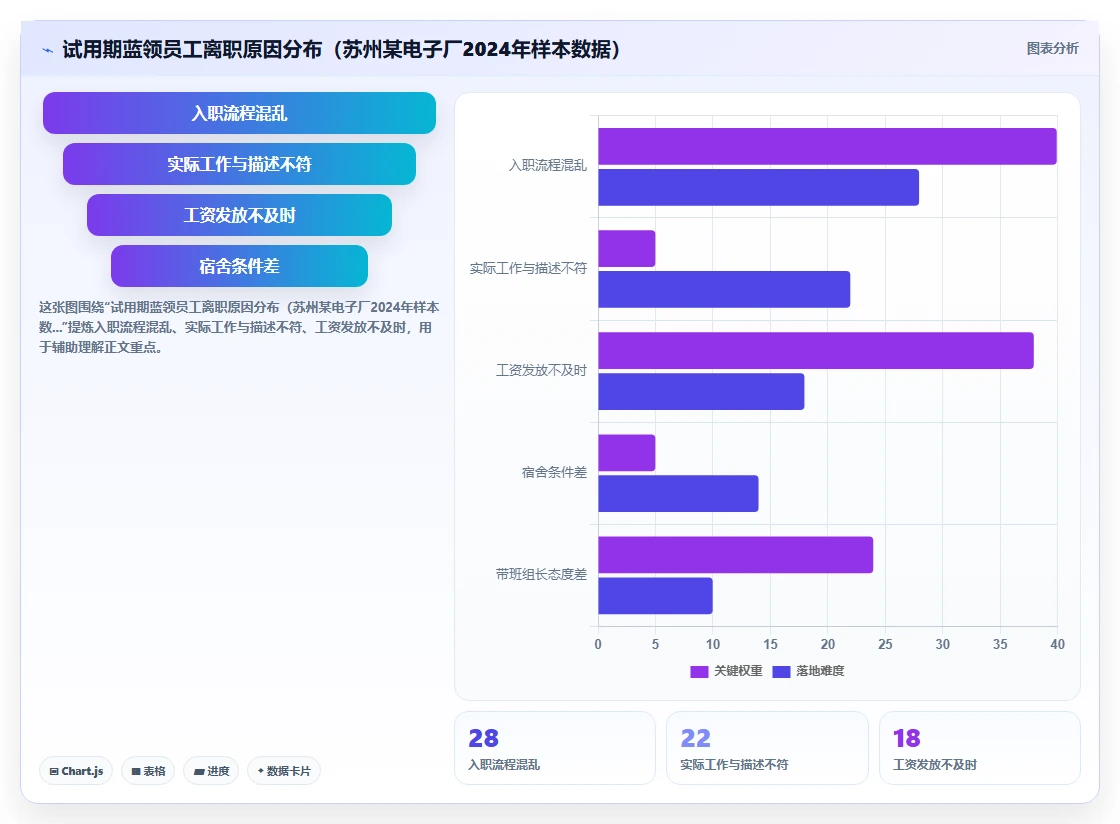Click the small icon before the chart title

point(48,50)
